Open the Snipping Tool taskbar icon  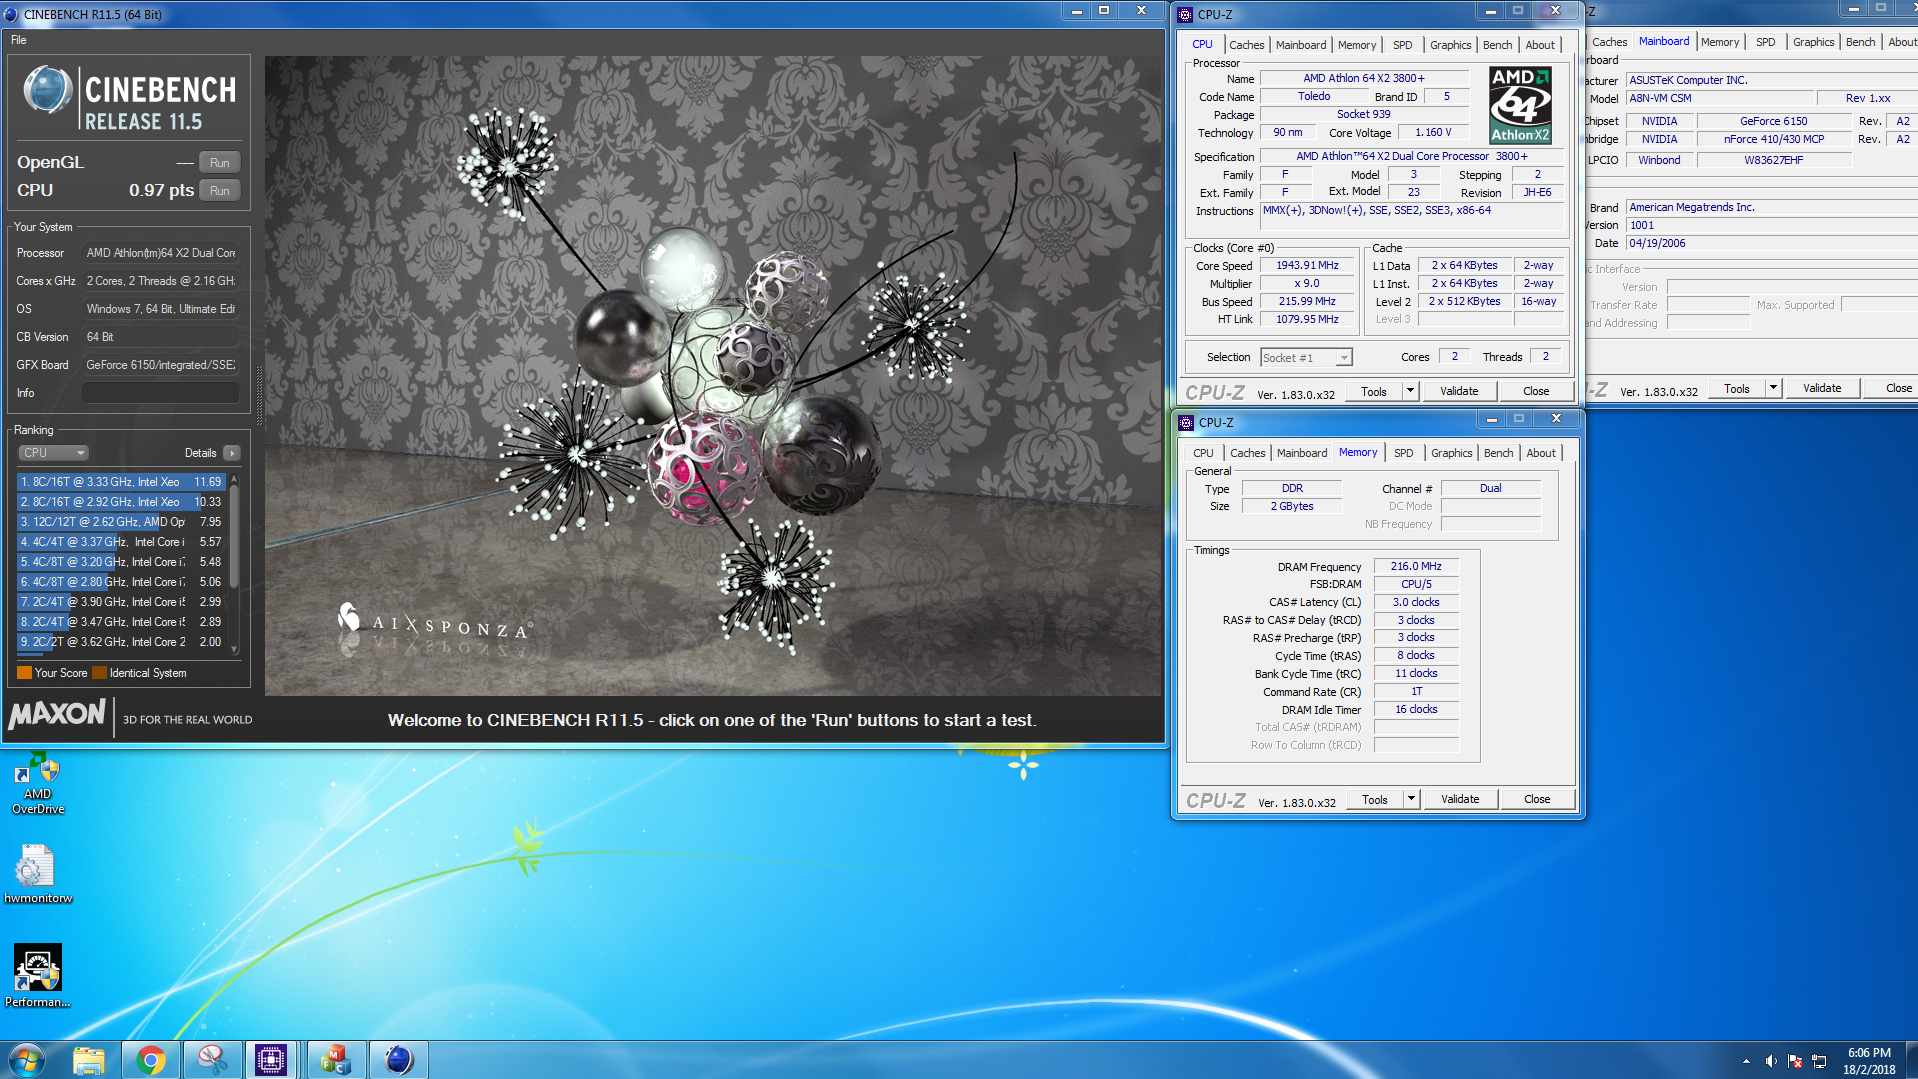tap(212, 1060)
